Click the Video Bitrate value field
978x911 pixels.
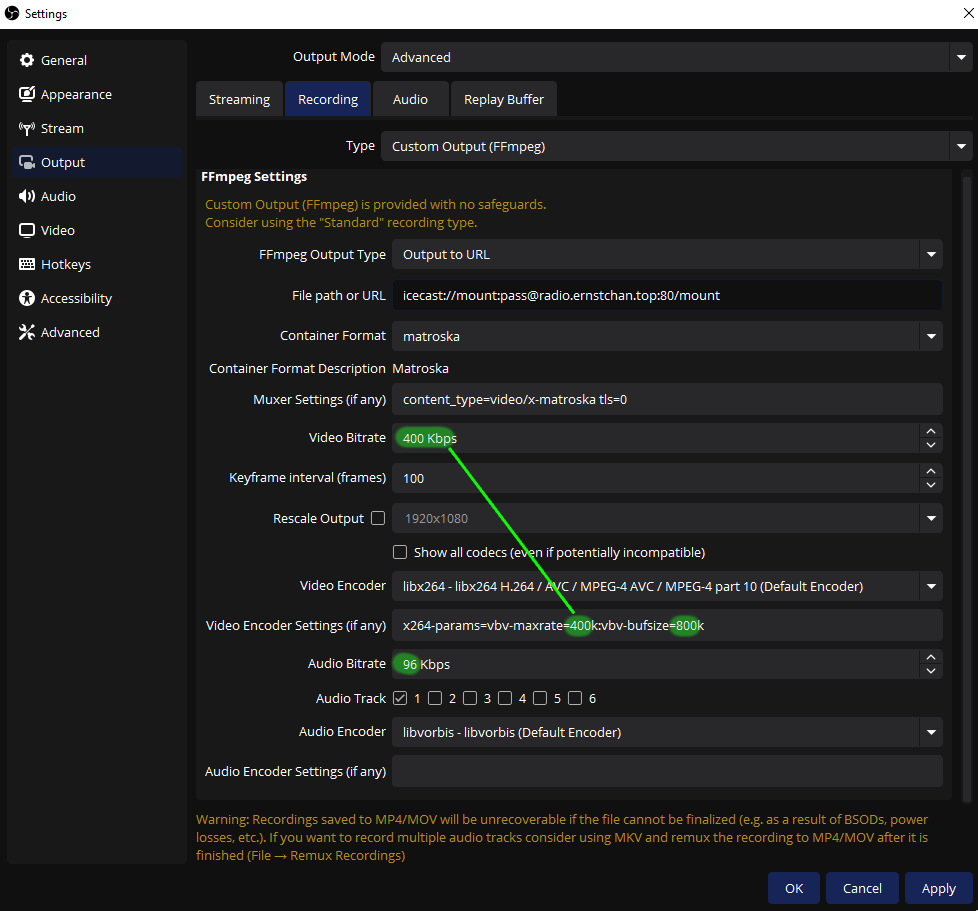click(656, 438)
